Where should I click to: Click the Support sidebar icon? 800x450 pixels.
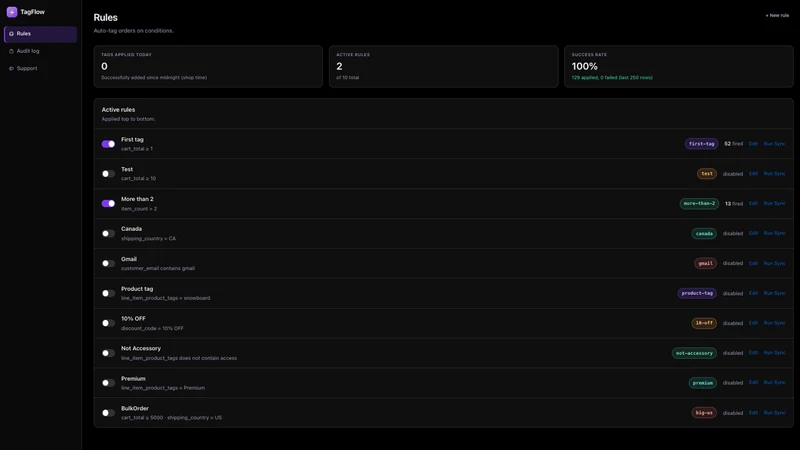point(11,68)
